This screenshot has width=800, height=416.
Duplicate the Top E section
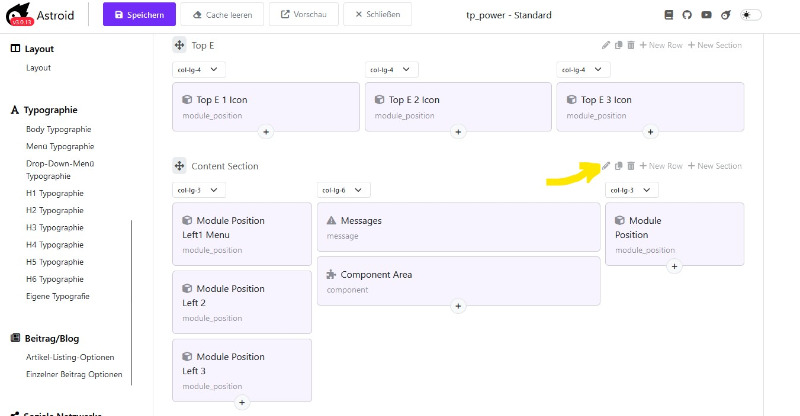(618, 45)
